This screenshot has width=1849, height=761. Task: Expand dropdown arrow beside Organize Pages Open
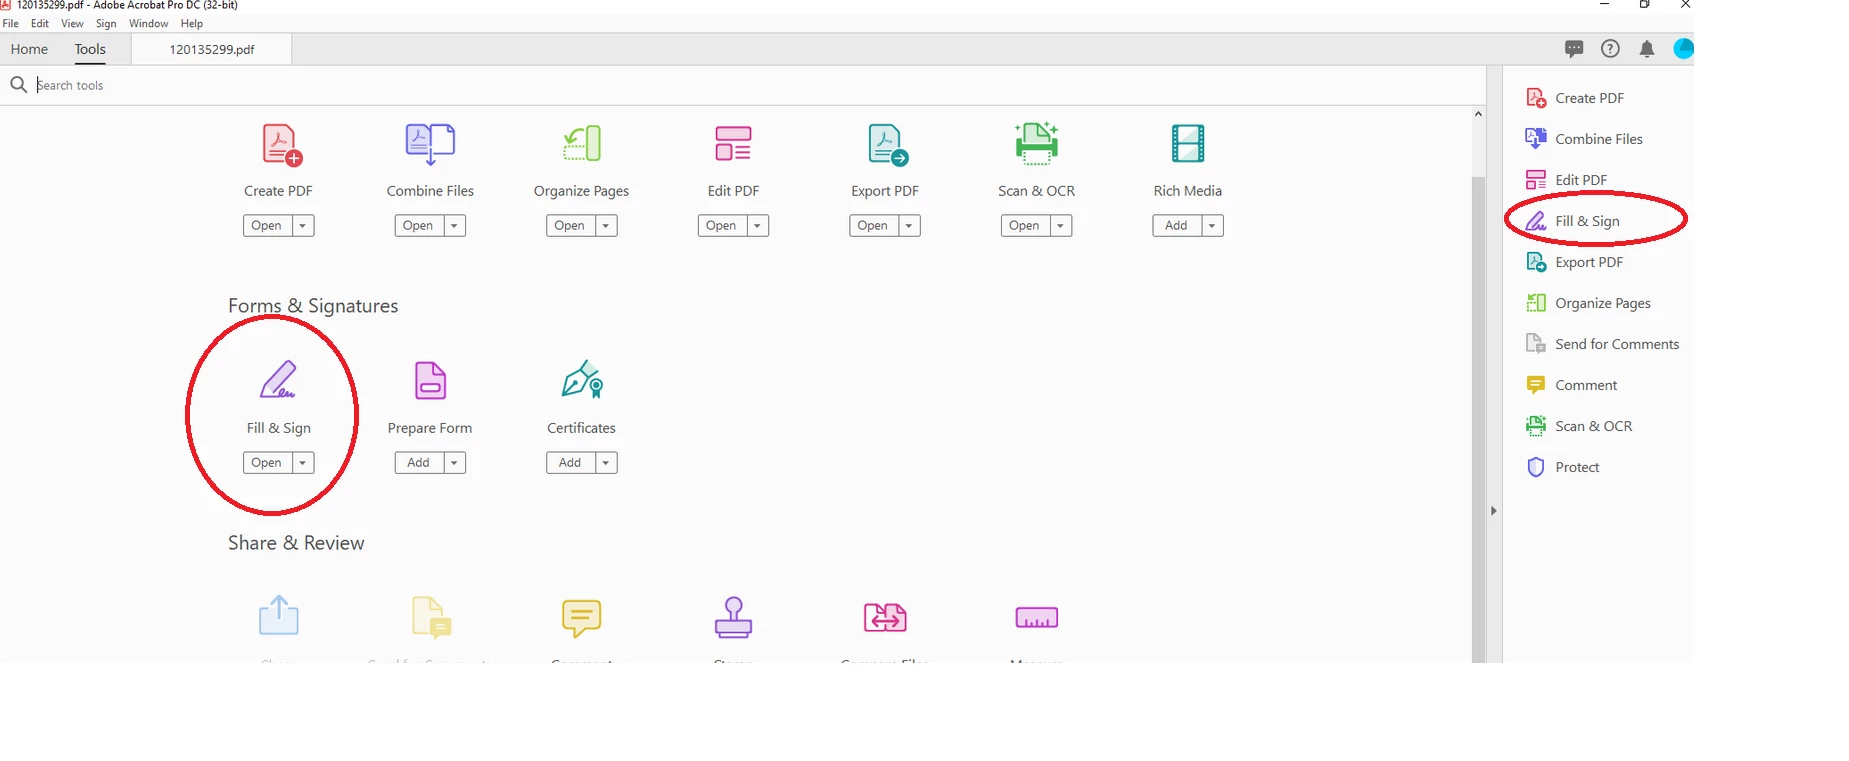click(606, 226)
